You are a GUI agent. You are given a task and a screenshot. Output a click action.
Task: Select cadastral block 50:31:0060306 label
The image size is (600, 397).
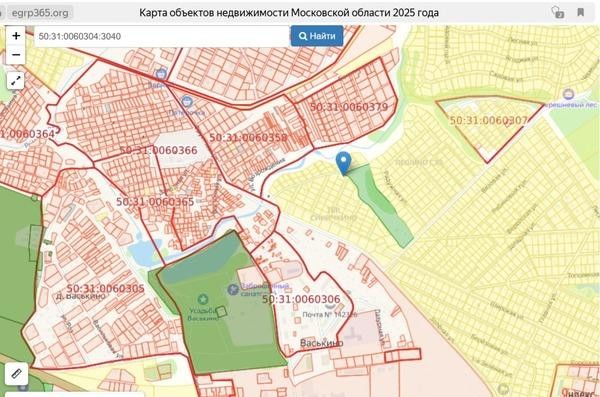coord(301,299)
